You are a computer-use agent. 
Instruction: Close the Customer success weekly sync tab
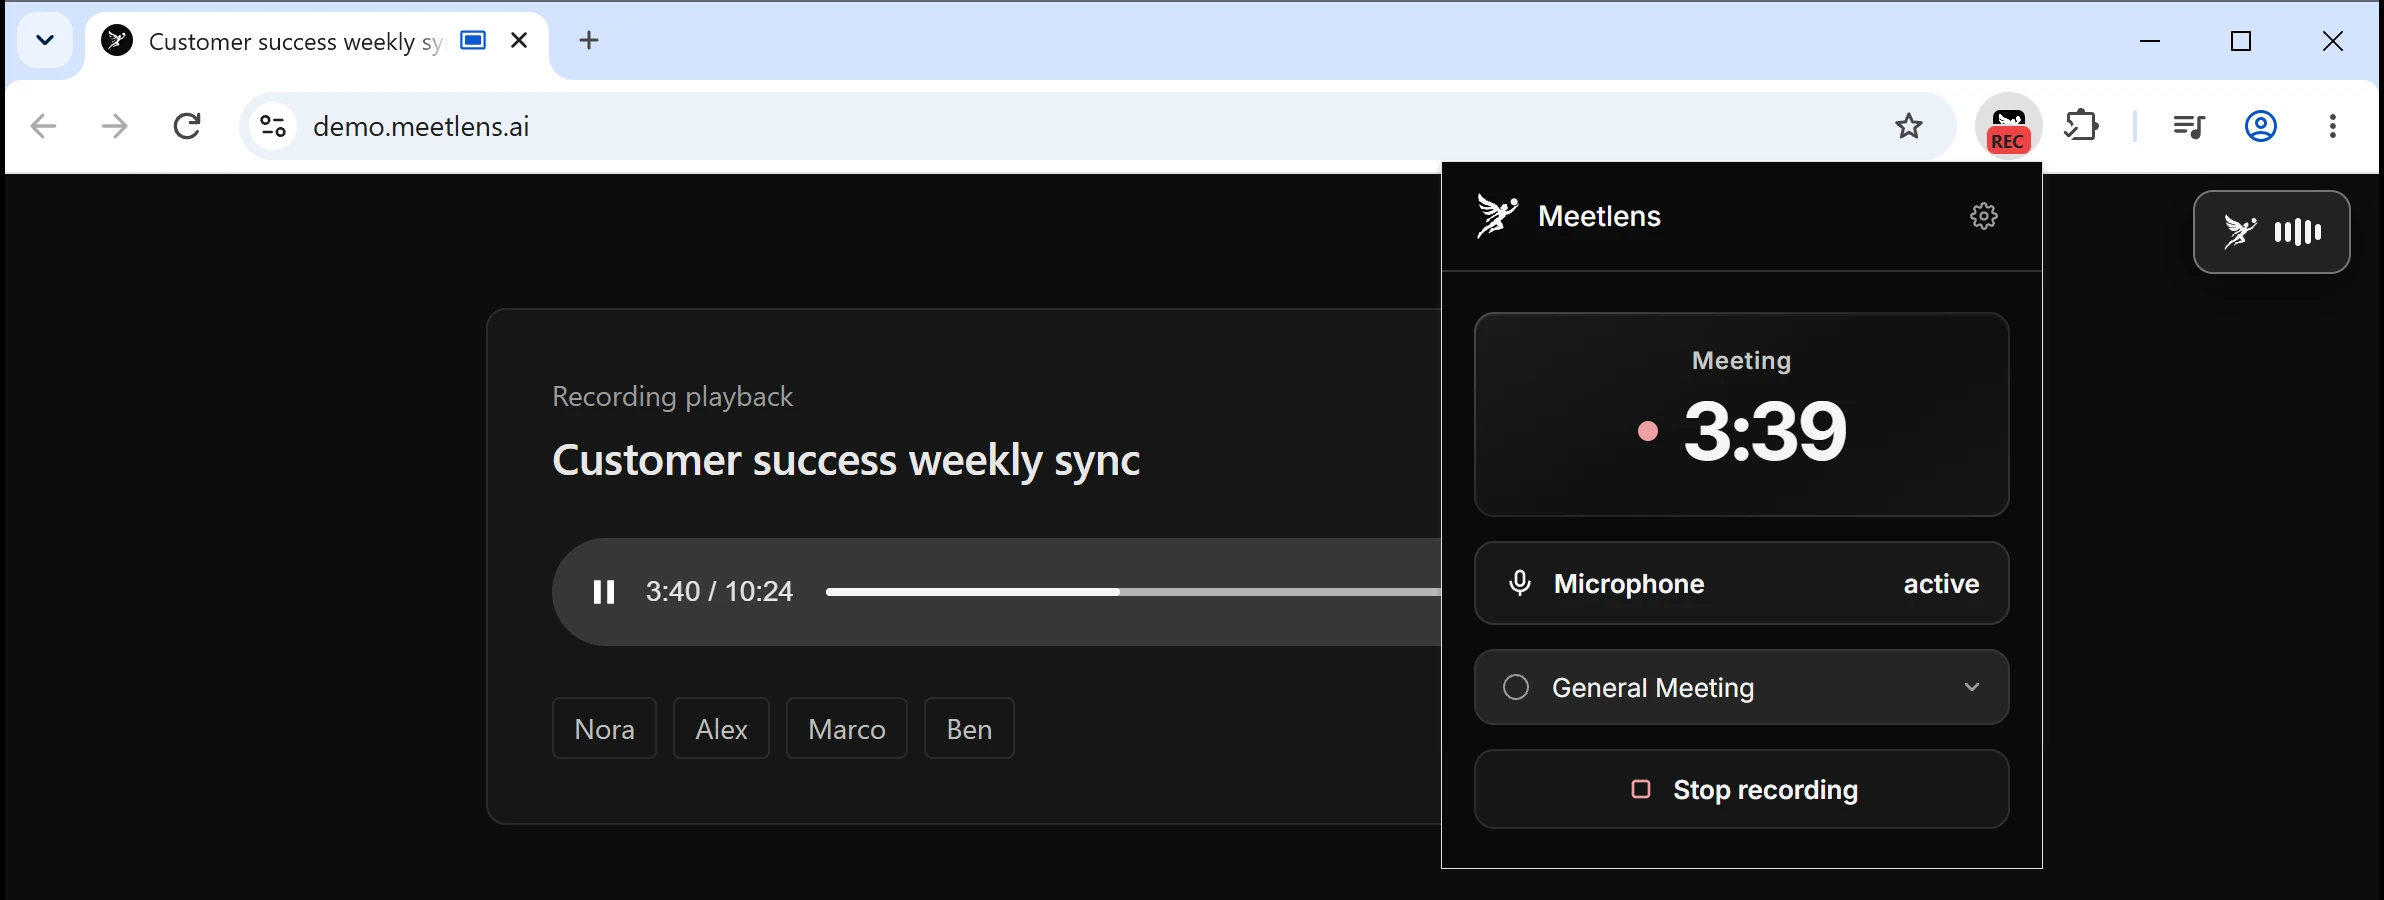click(519, 41)
